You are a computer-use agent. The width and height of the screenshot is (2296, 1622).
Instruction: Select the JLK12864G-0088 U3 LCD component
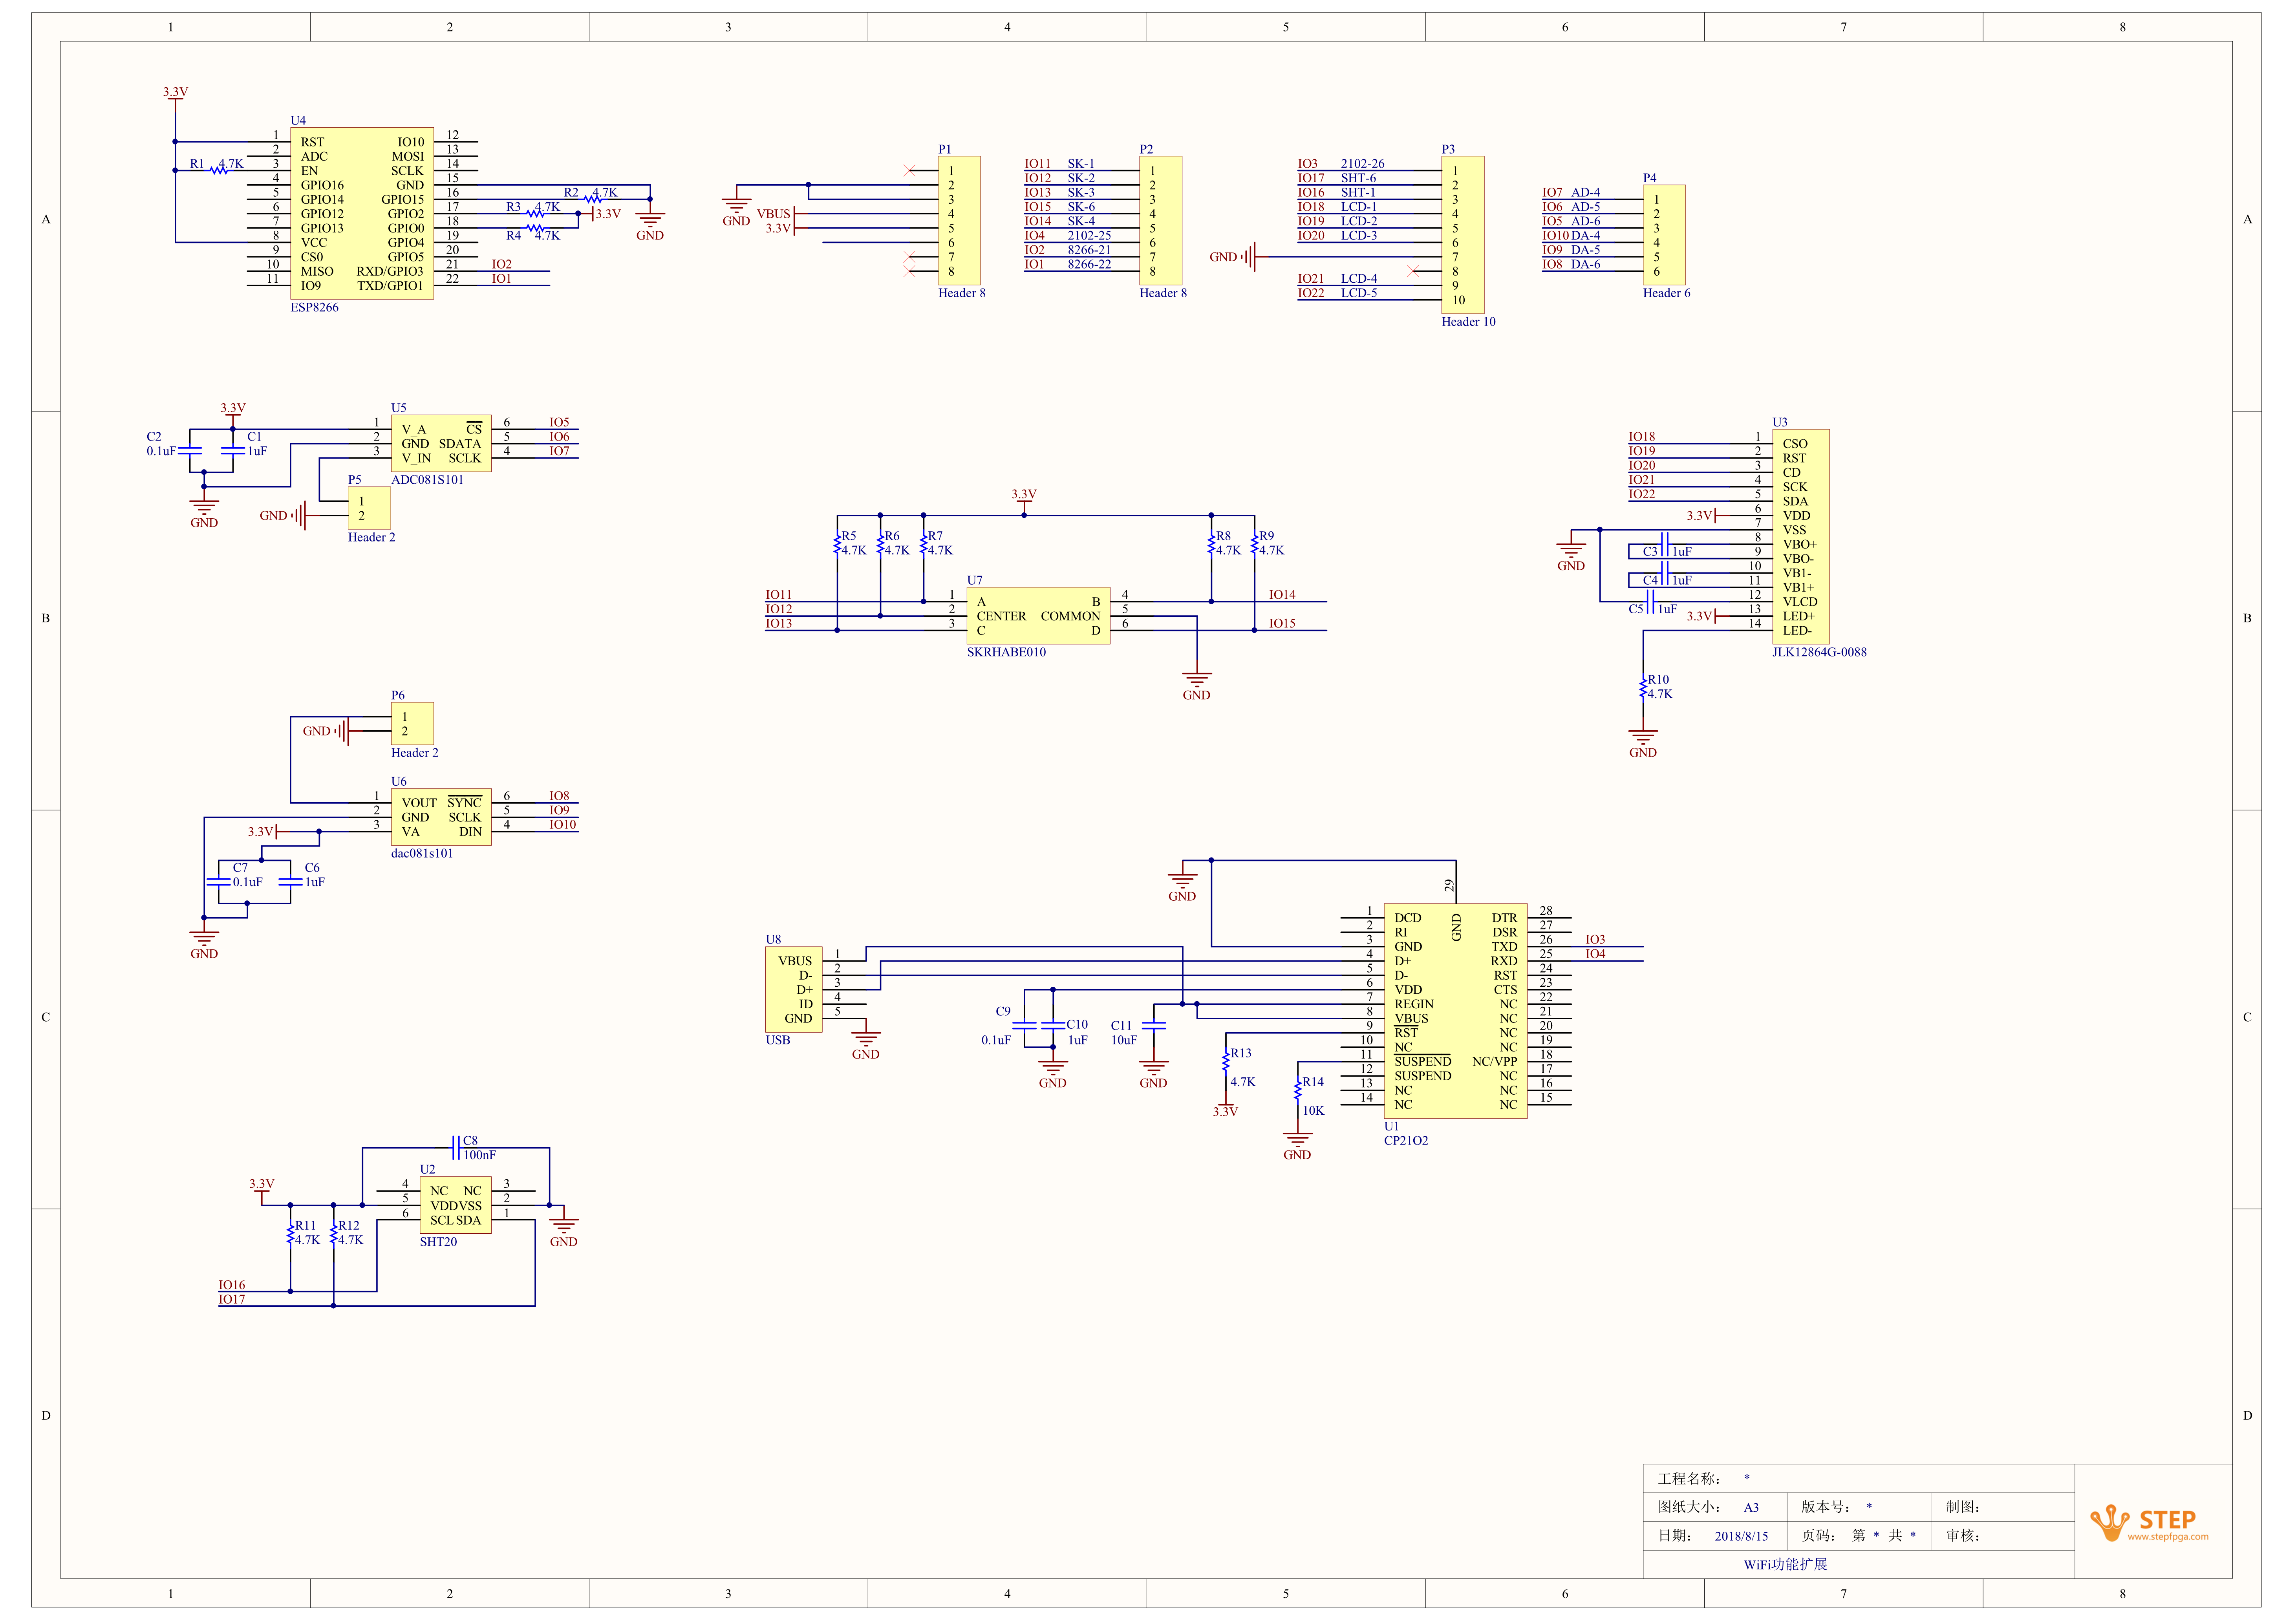coord(1800,537)
